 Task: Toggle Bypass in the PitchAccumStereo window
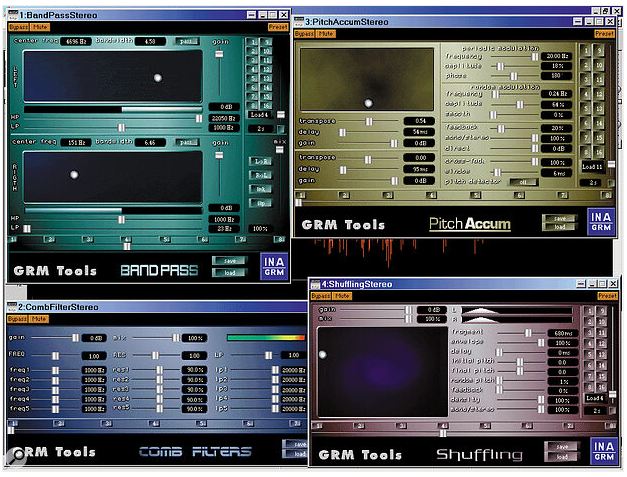coord(305,34)
